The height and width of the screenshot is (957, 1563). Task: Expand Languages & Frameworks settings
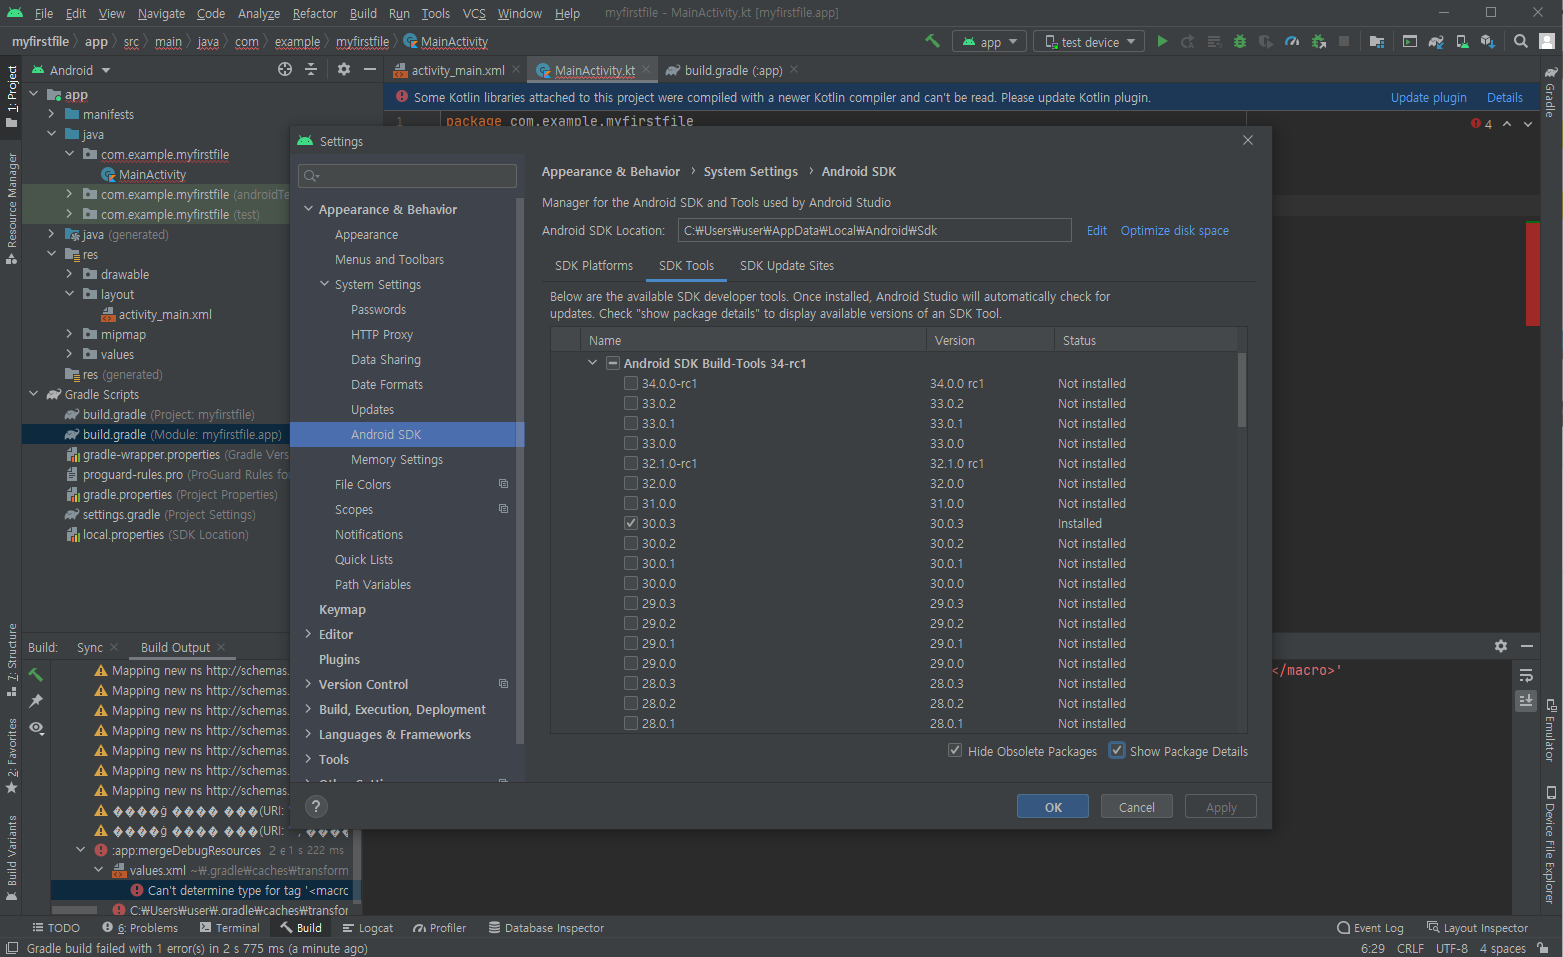click(308, 734)
